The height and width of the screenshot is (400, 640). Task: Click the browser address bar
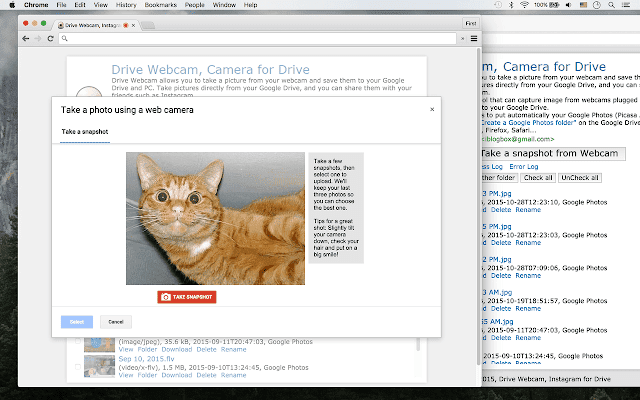coord(250,39)
